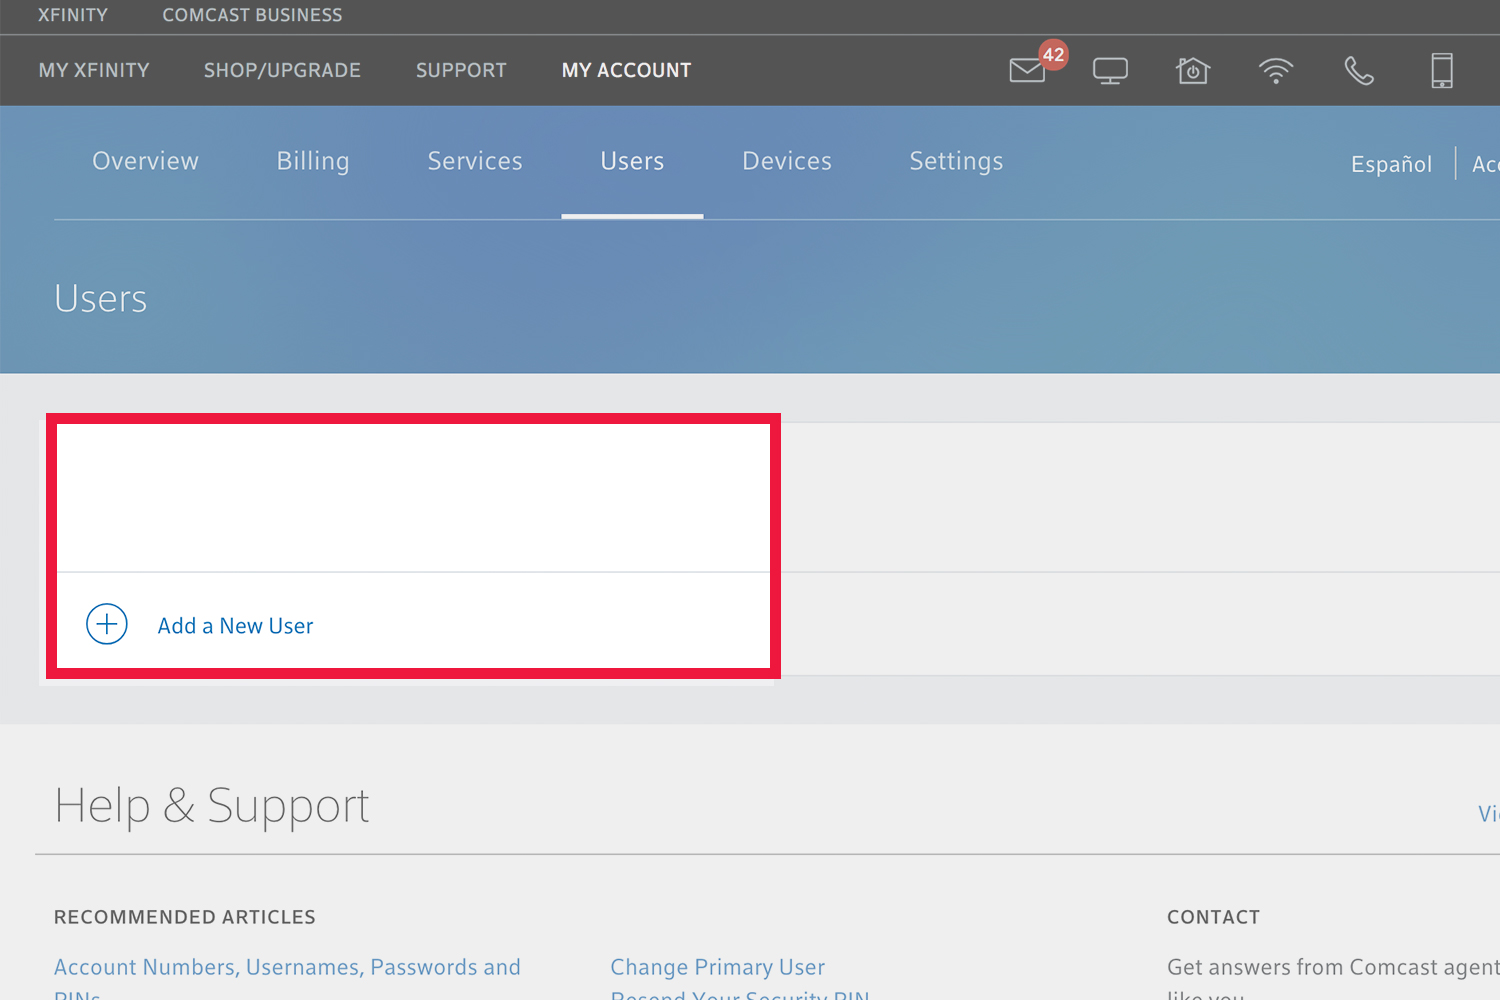Go to the Comcast Business top link
The height and width of the screenshot is (1000, 1500).
pos(252,15)
